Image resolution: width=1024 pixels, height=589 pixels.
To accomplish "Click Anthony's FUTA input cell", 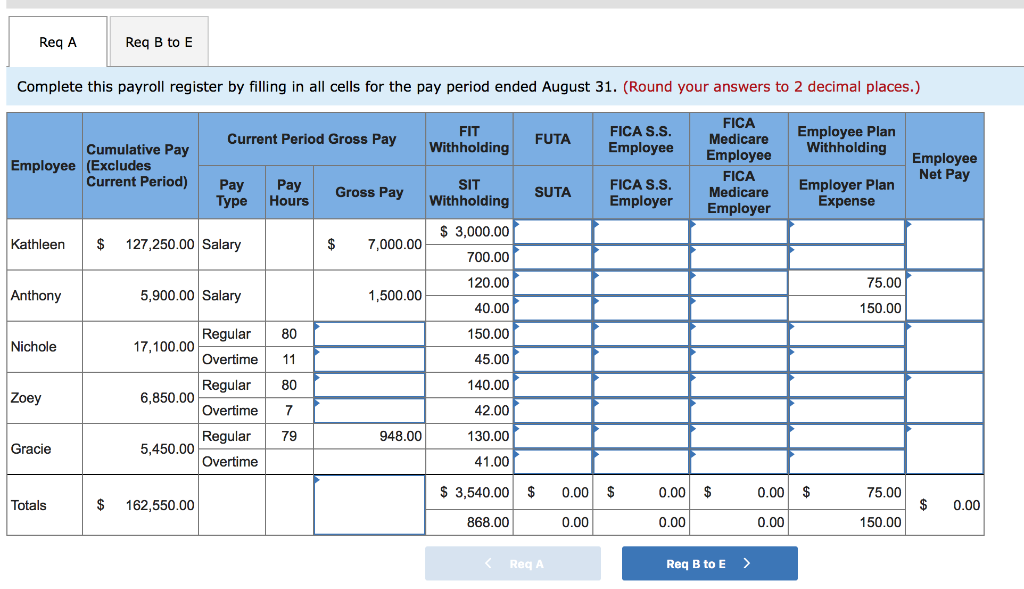I will [x=553, y=283].
